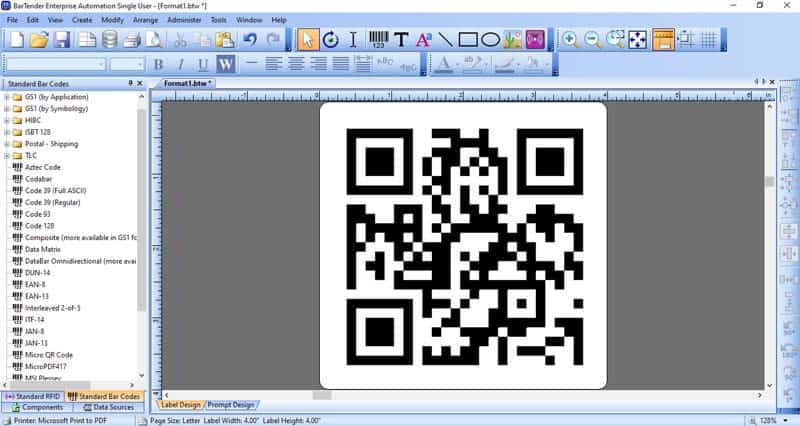800x426 pixels.
Task: Select the Text tool in toolbar
Action: 401,40
